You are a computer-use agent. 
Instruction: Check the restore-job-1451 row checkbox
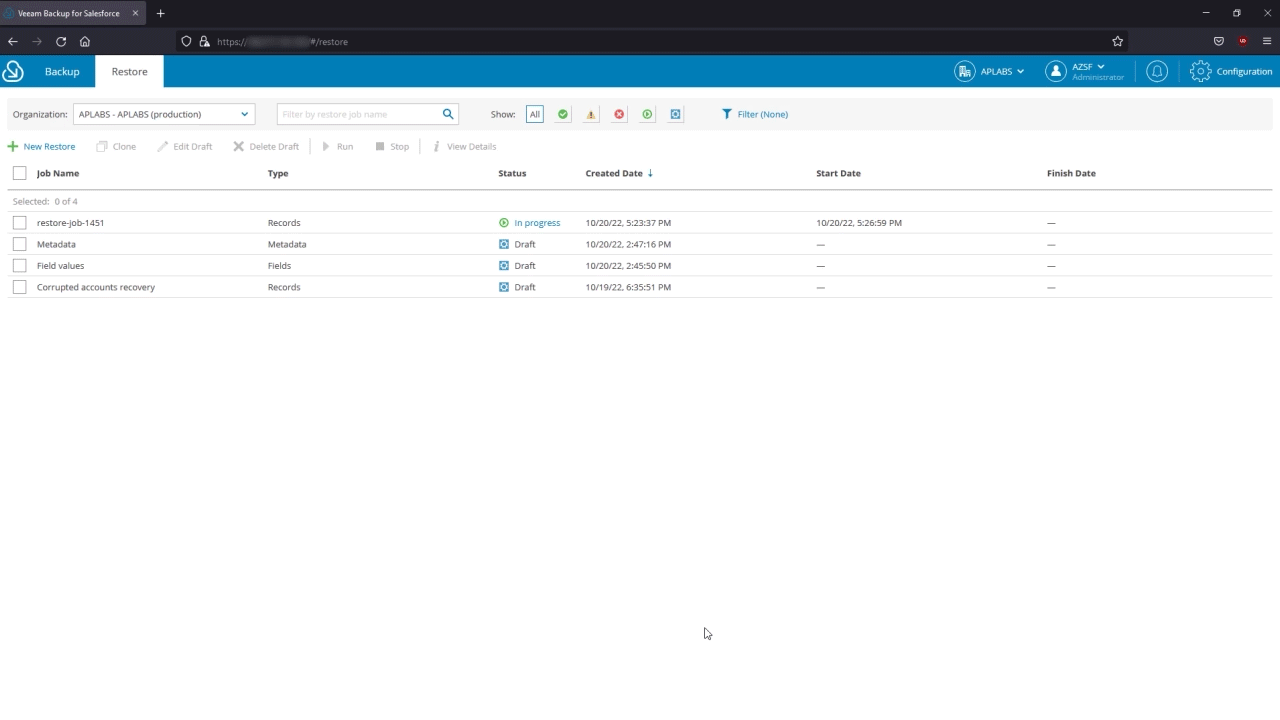point(19,222)
